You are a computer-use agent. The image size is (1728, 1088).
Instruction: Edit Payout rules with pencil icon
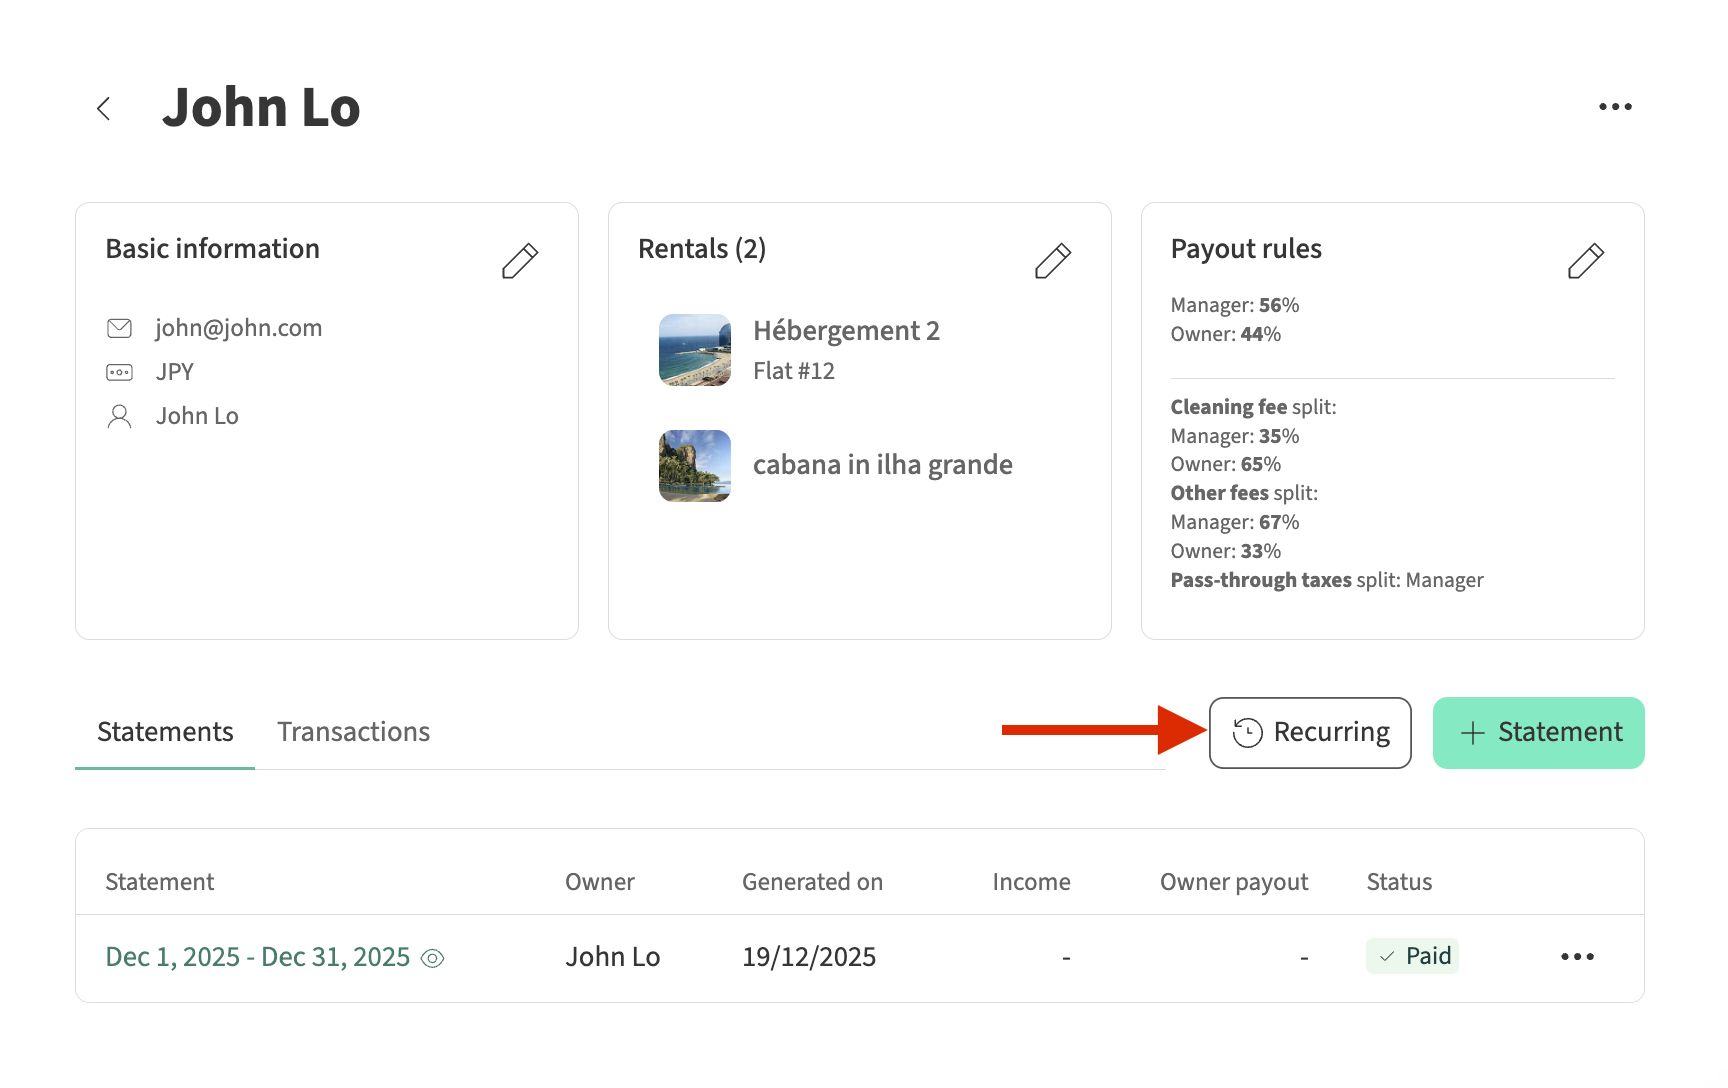[x=1585, y=261]
